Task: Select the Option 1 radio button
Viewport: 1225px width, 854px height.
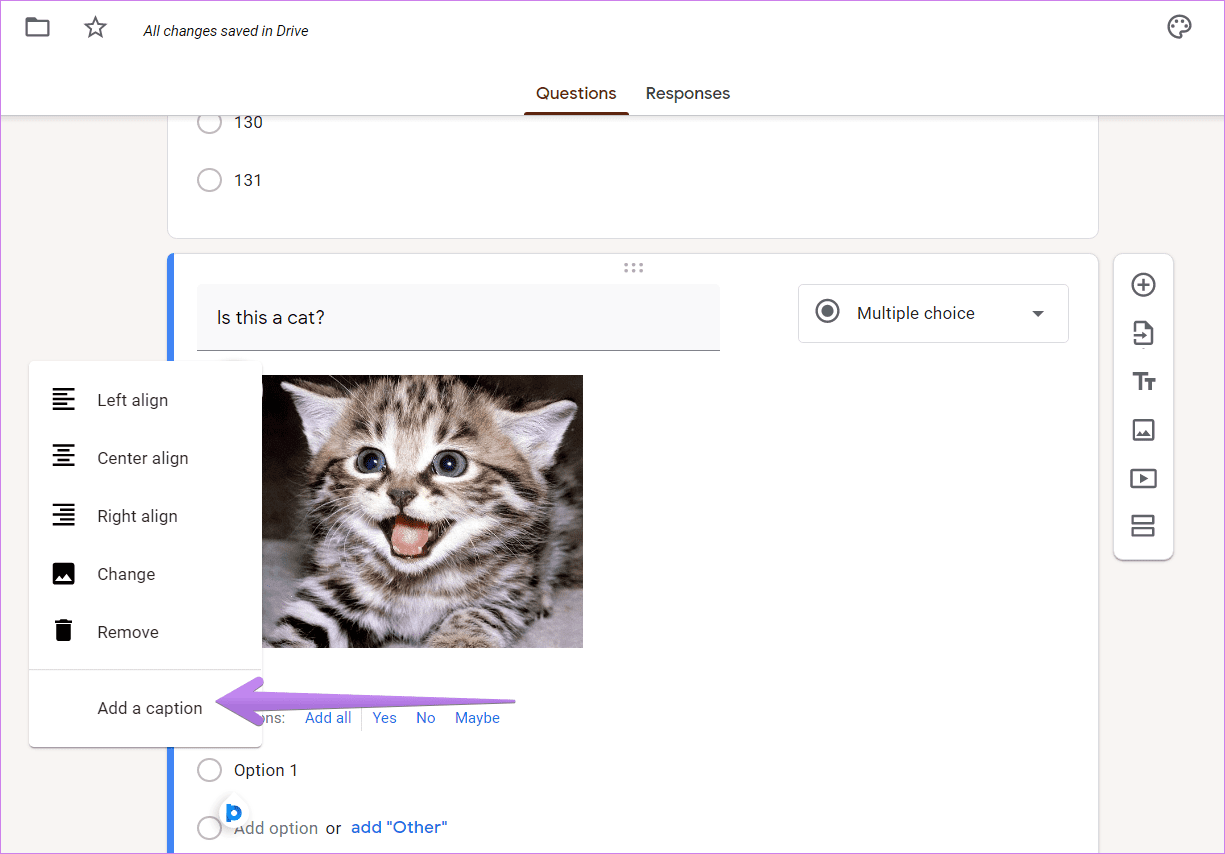Action: tap(209, 770)
